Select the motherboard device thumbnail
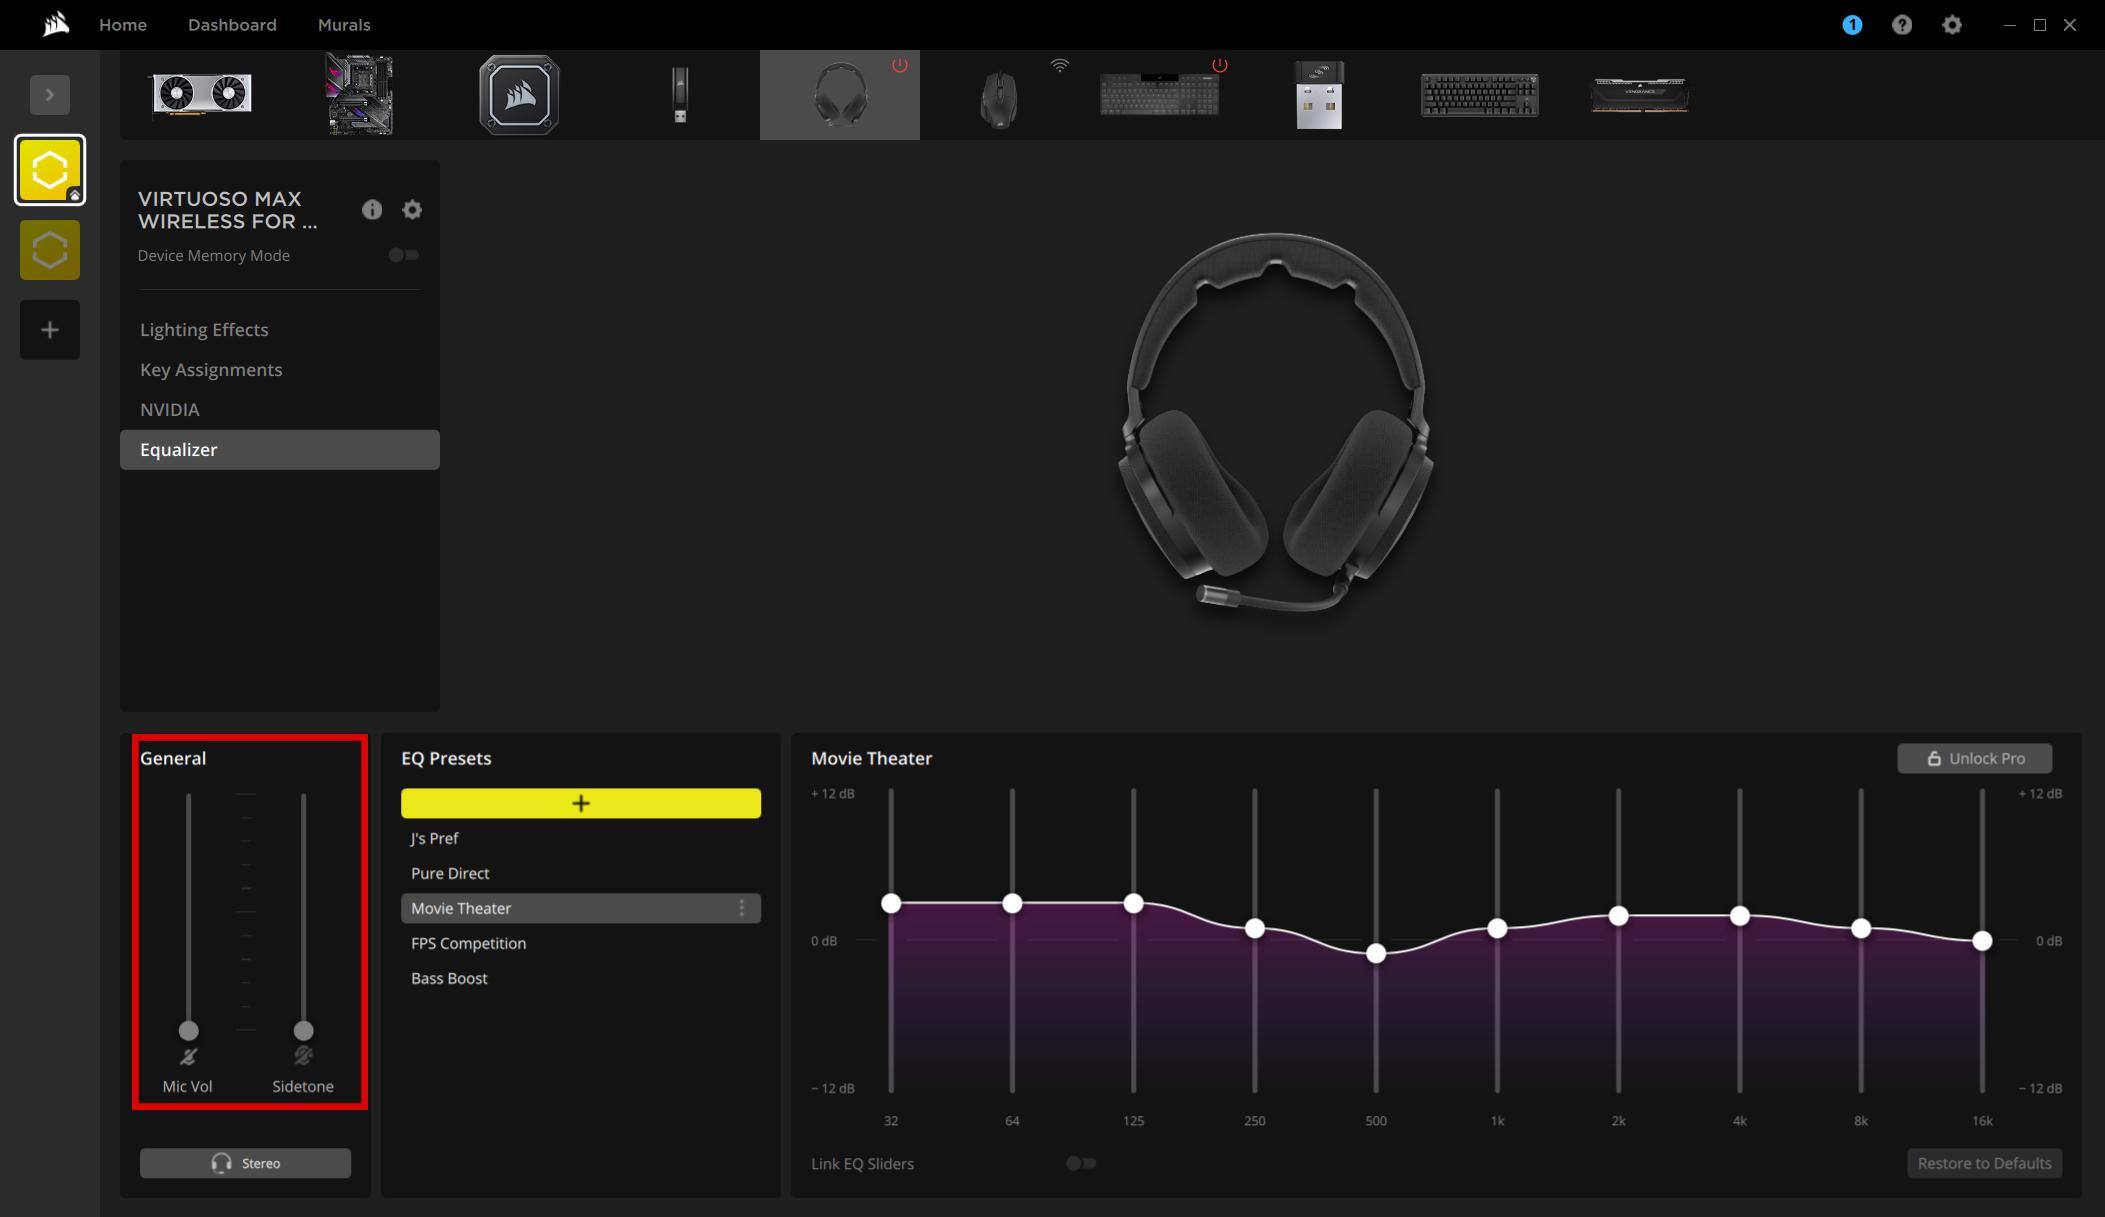 (x=359, y=95)
